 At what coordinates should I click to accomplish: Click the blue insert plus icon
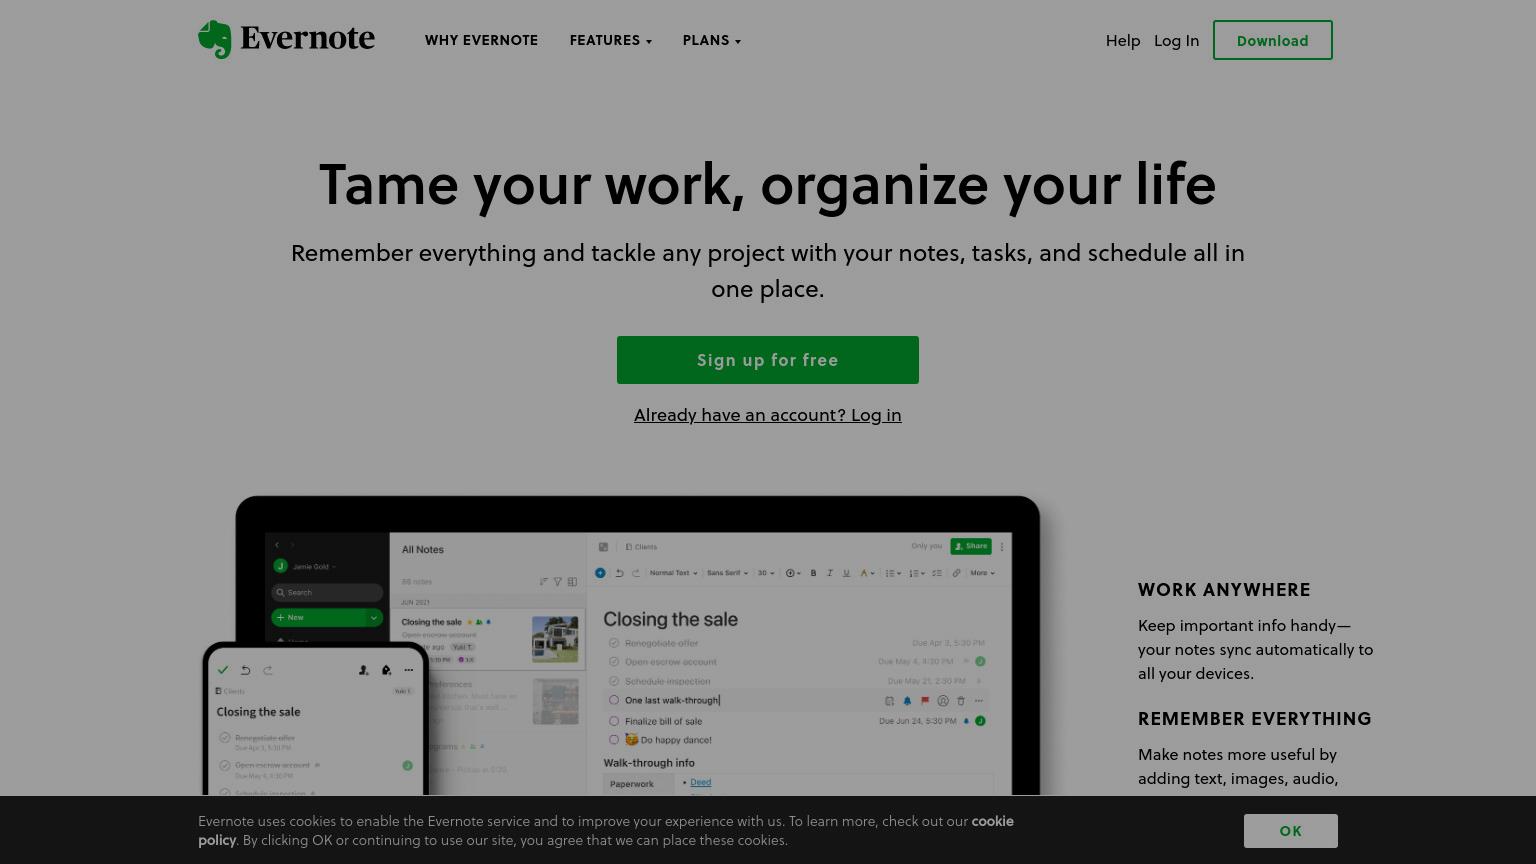coord(600,573)
